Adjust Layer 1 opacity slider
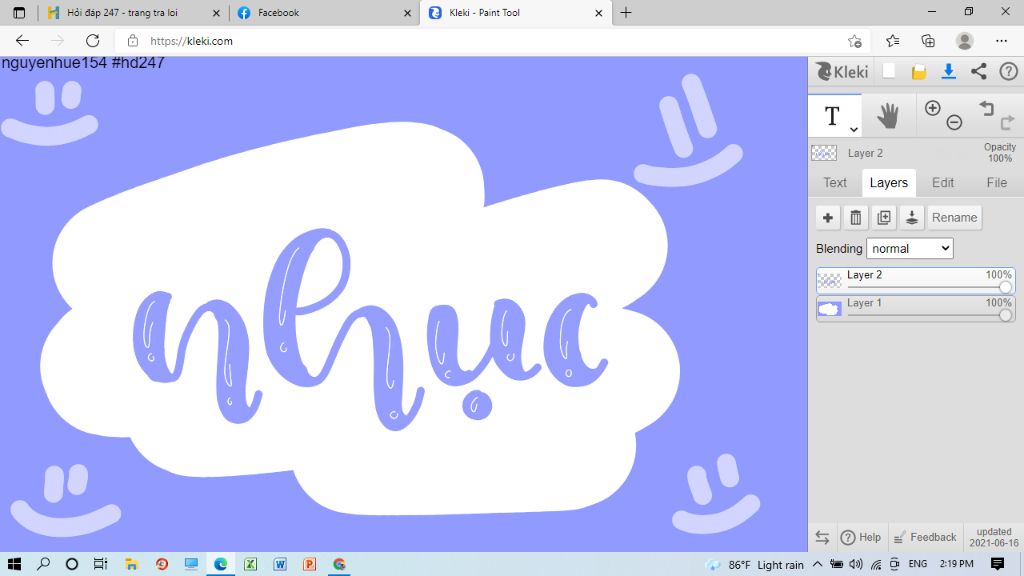 point(1005,315)
